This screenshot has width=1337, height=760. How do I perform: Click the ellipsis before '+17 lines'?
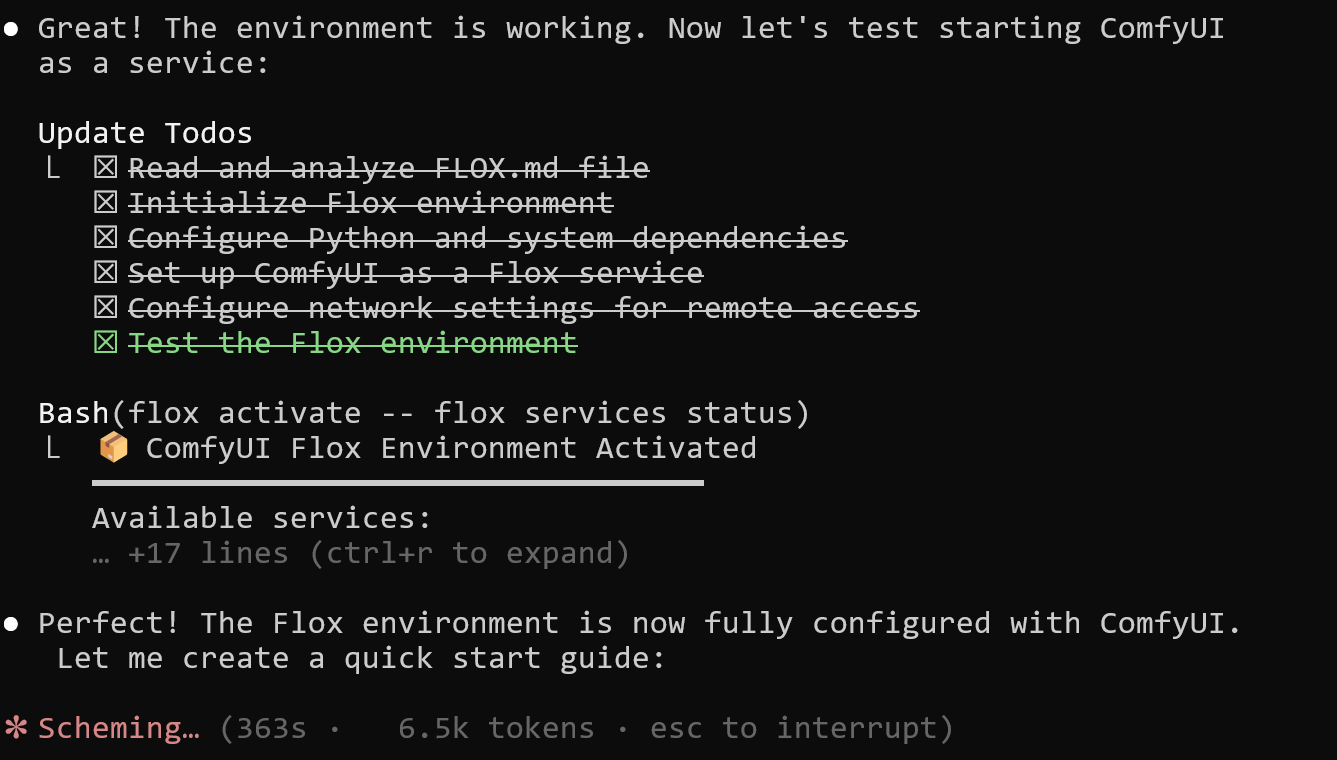point(100,553)
